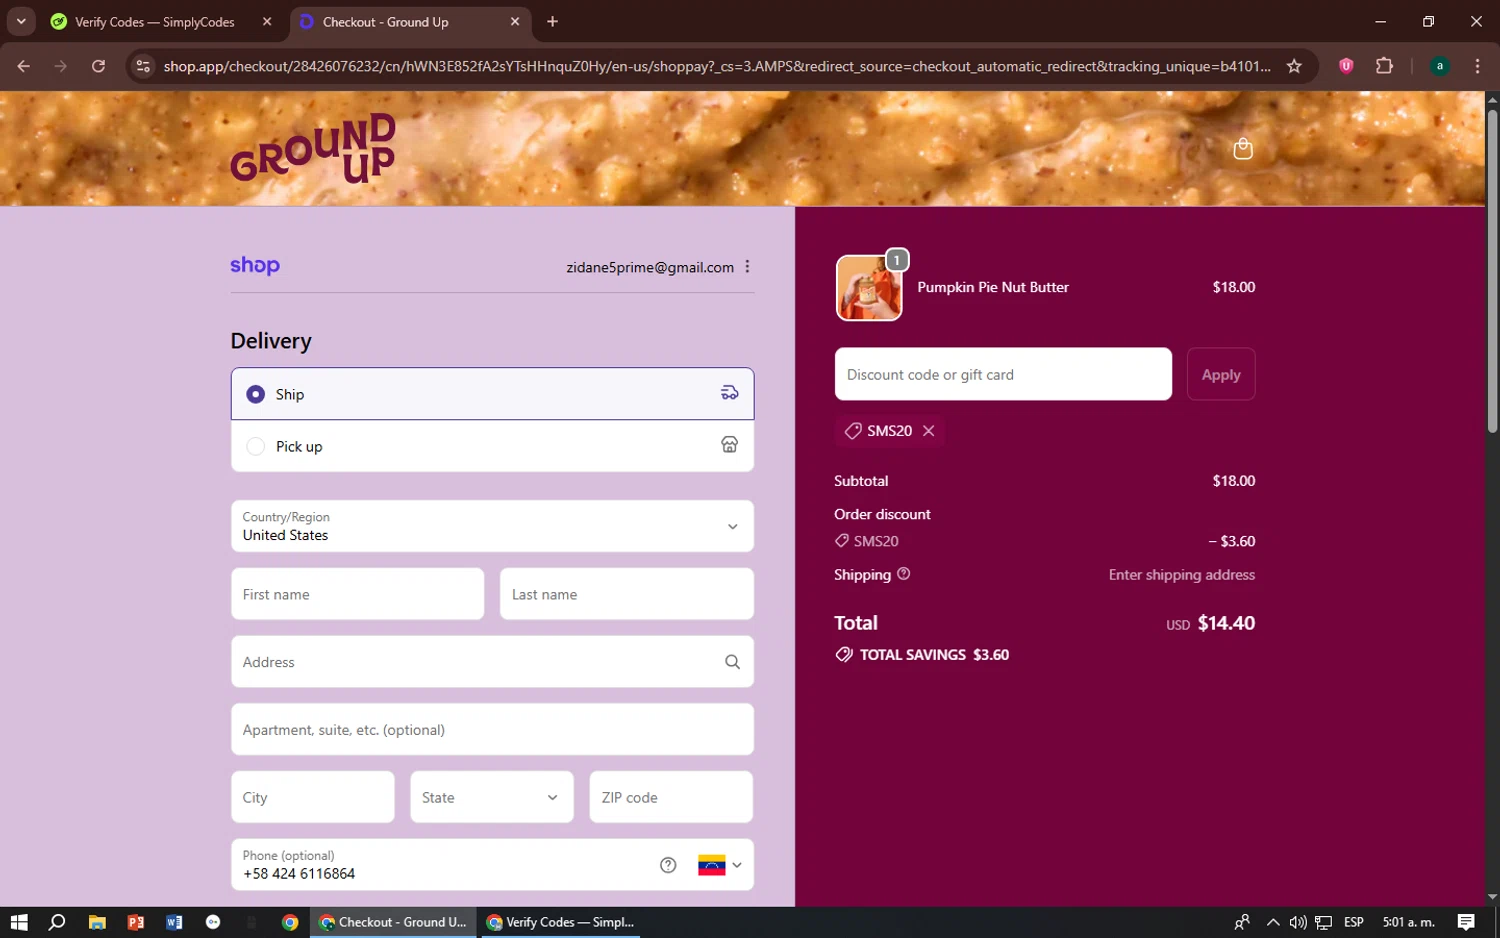The height and width of the screenshot is (938, 1500).
Task: Click the zidane5prime@gmail.com email text
Action: pos(650,267)
